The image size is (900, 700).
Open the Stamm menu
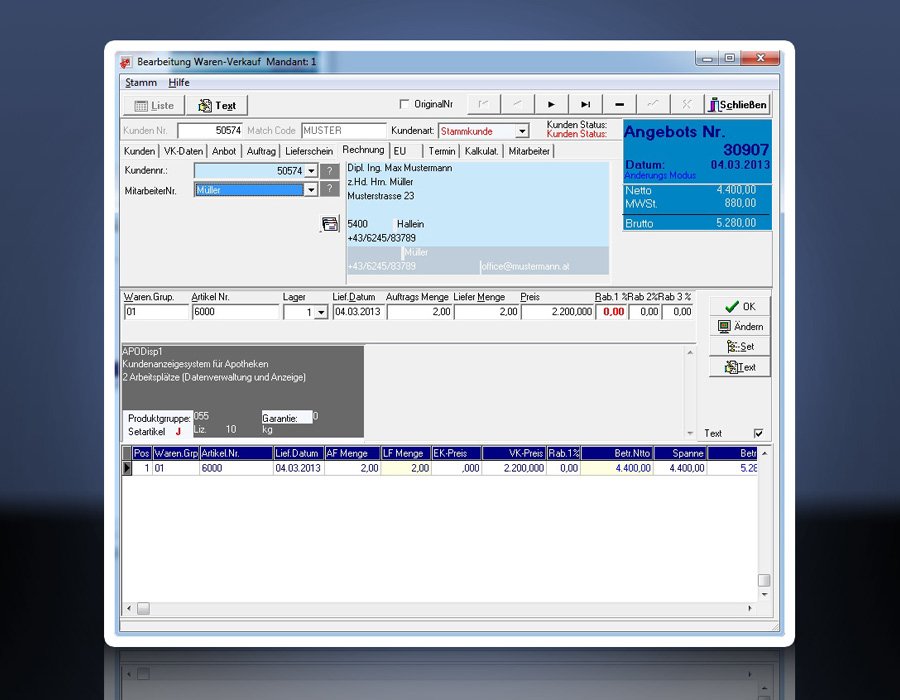pyautogui.click(x=141, y=83)
